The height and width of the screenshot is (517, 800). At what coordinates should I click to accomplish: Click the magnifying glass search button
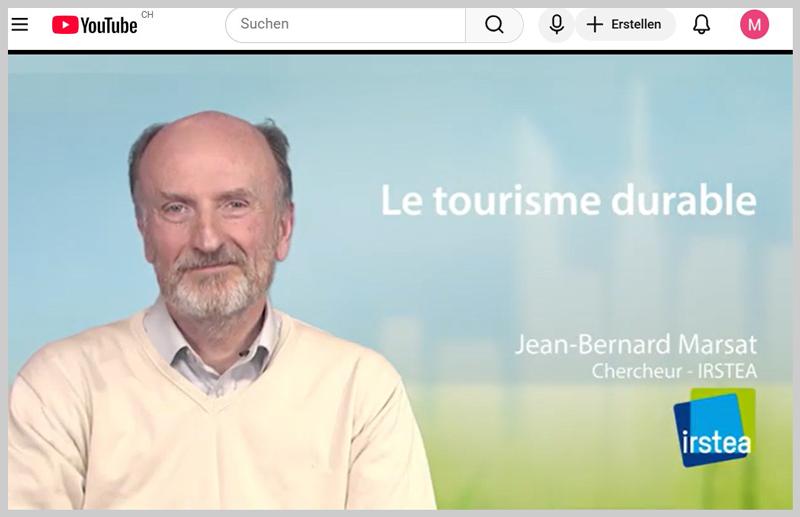click(x=494, y=24)
